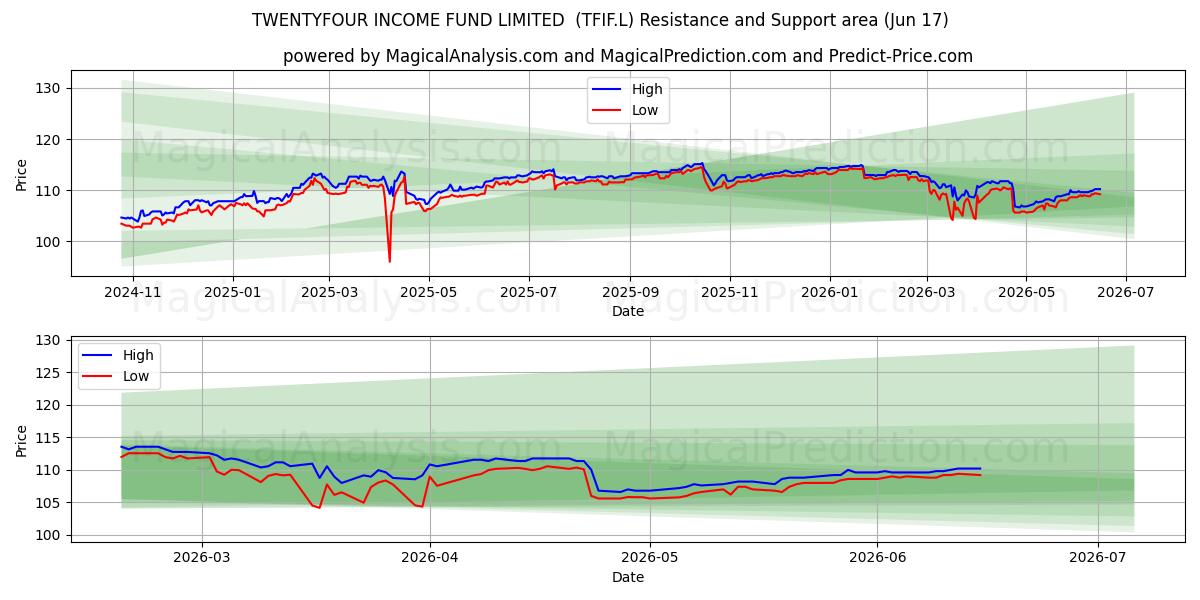The width and height of the screenshot is (1200, 600).
Task: Click 'High' in the bottom chart legend
Action: tap(138, 355)
